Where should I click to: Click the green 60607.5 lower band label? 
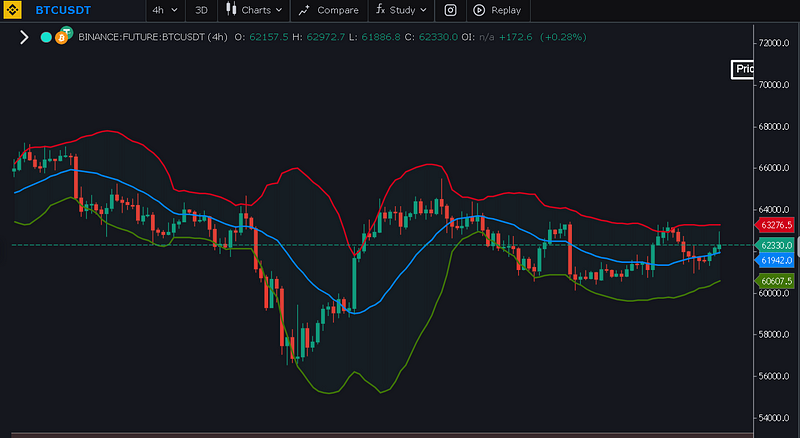pyautogui.click(x=775, y=281)
